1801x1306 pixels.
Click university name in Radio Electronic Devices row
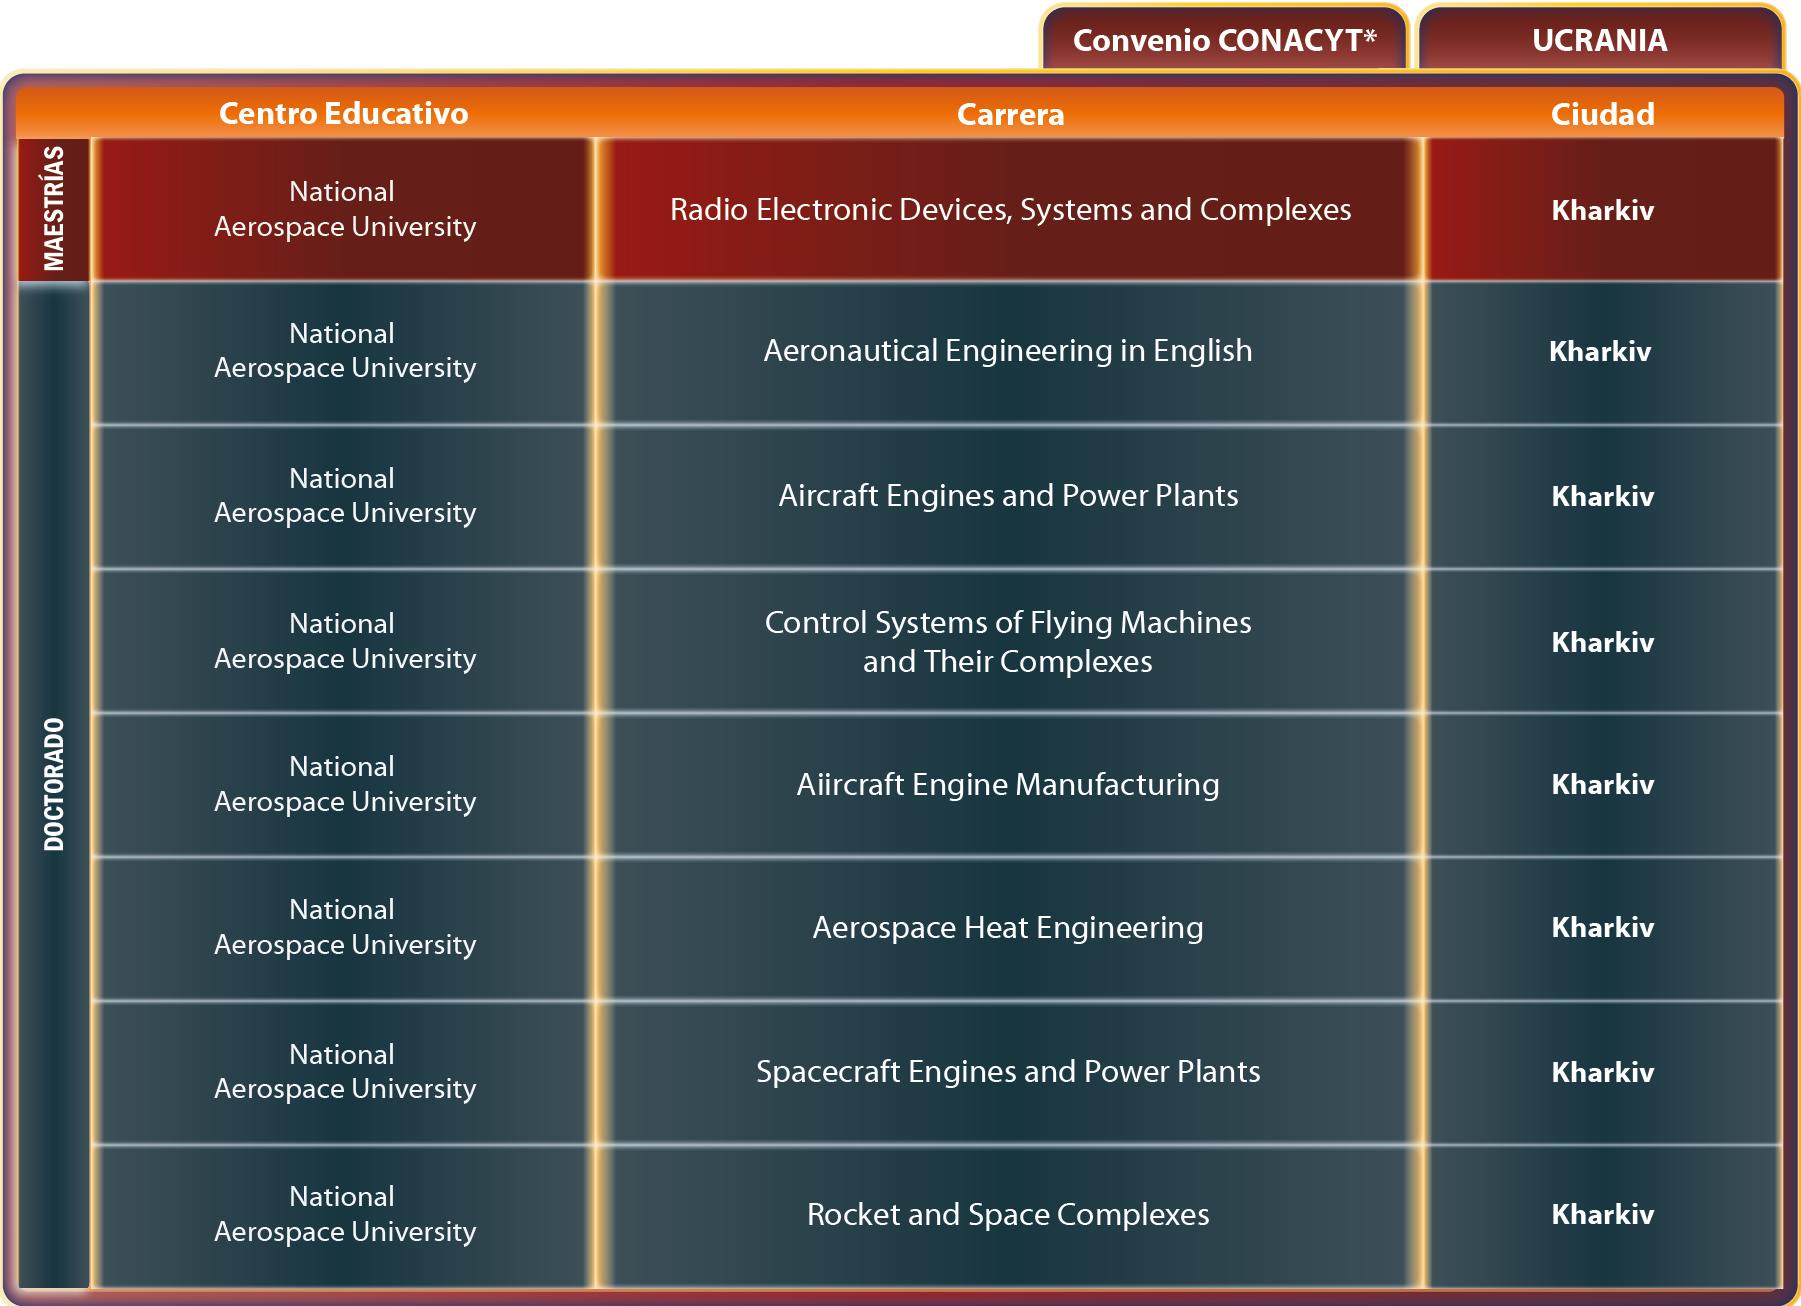pos(345,209)
